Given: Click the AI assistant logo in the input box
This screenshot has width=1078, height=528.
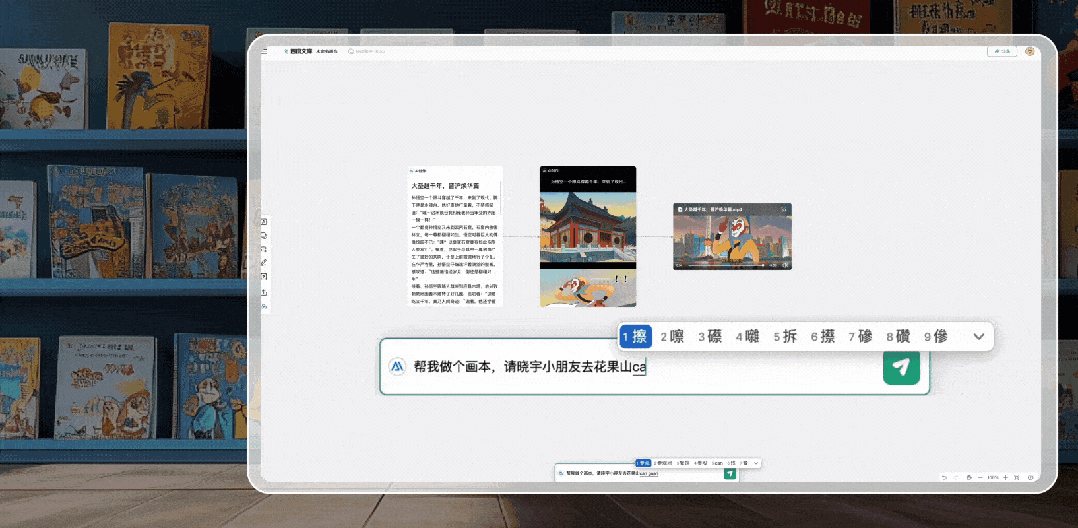Looking at the screenshot, I should (x=397, y=367).
